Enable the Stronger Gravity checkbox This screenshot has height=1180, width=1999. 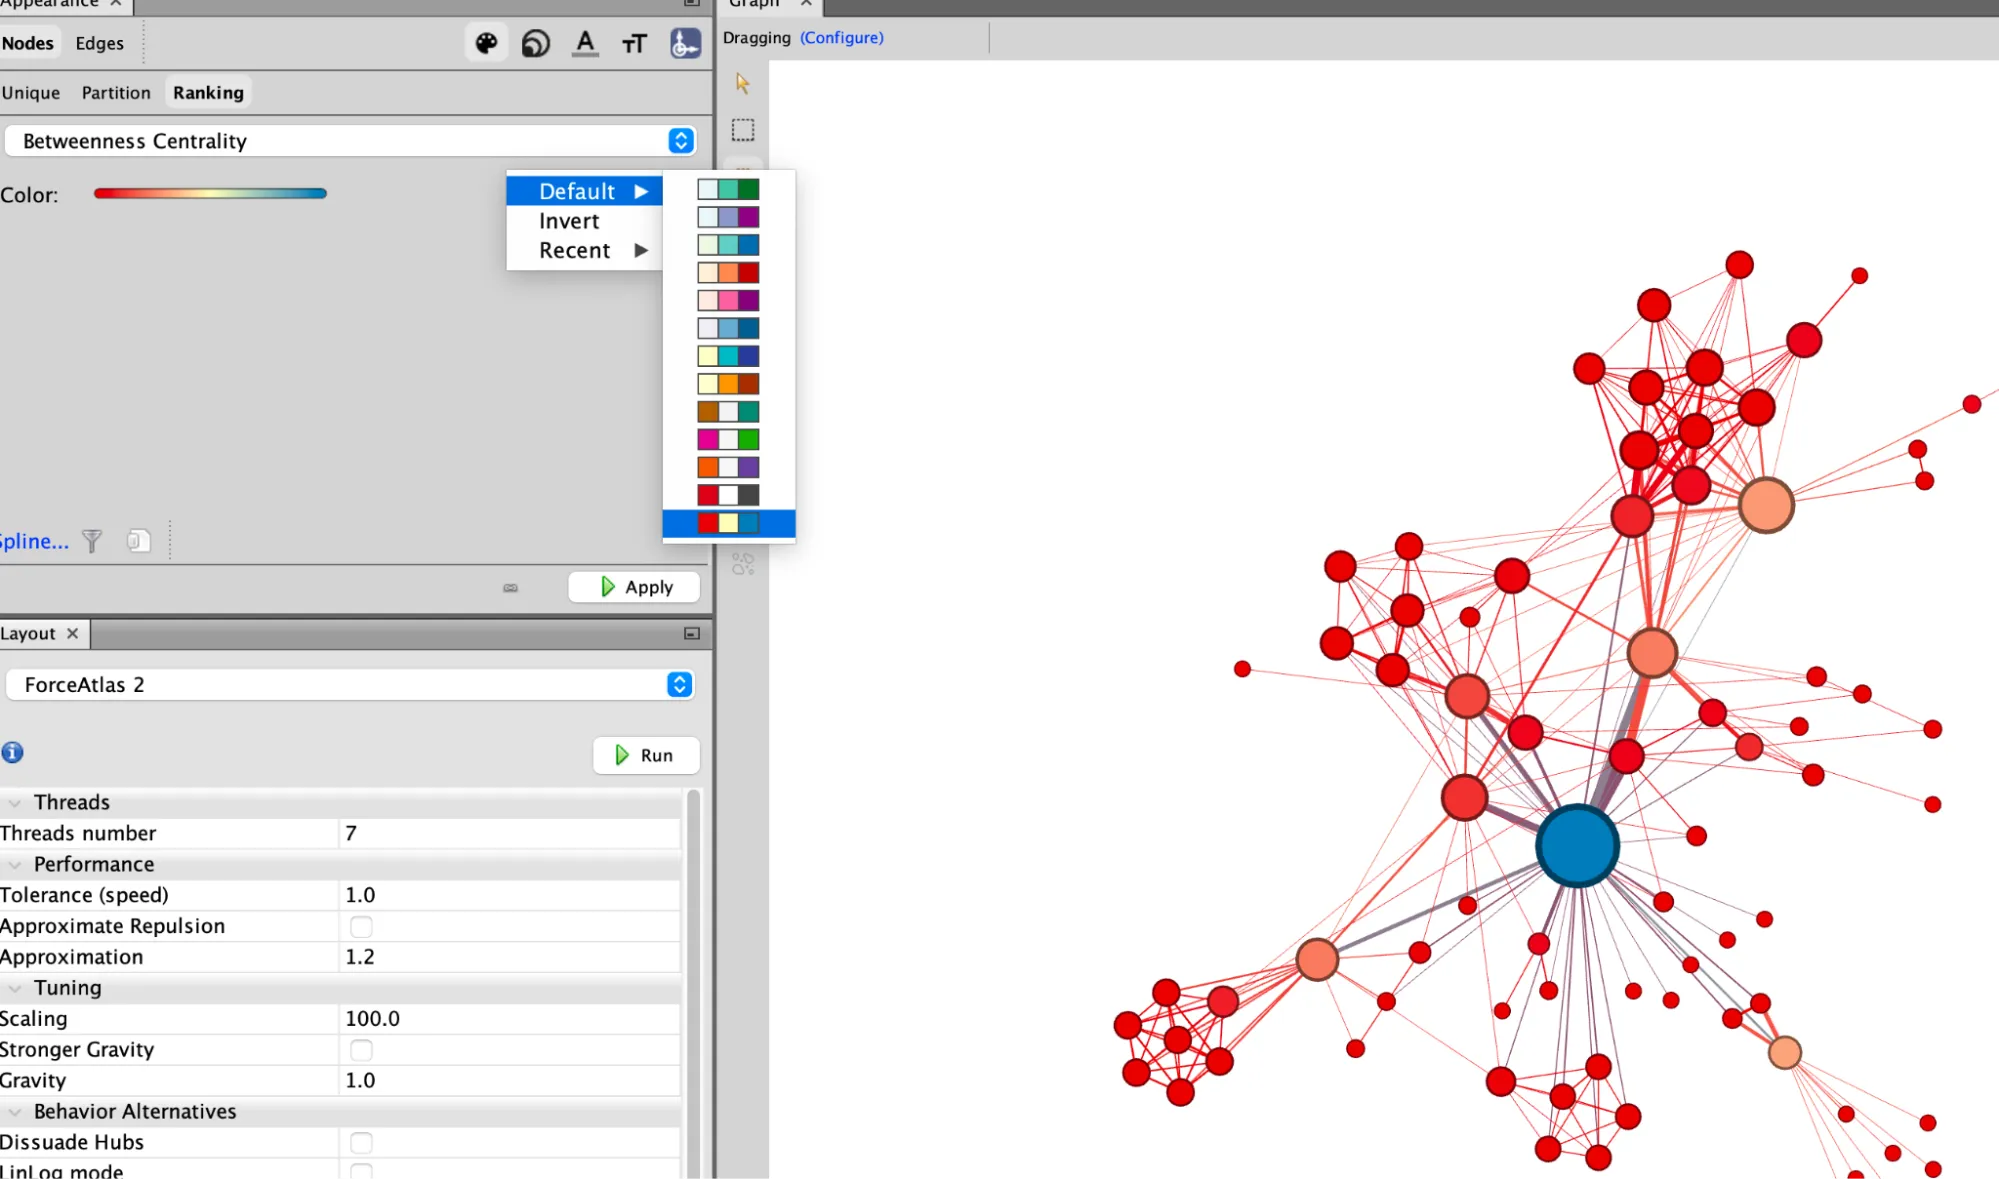pos(361,1050)
